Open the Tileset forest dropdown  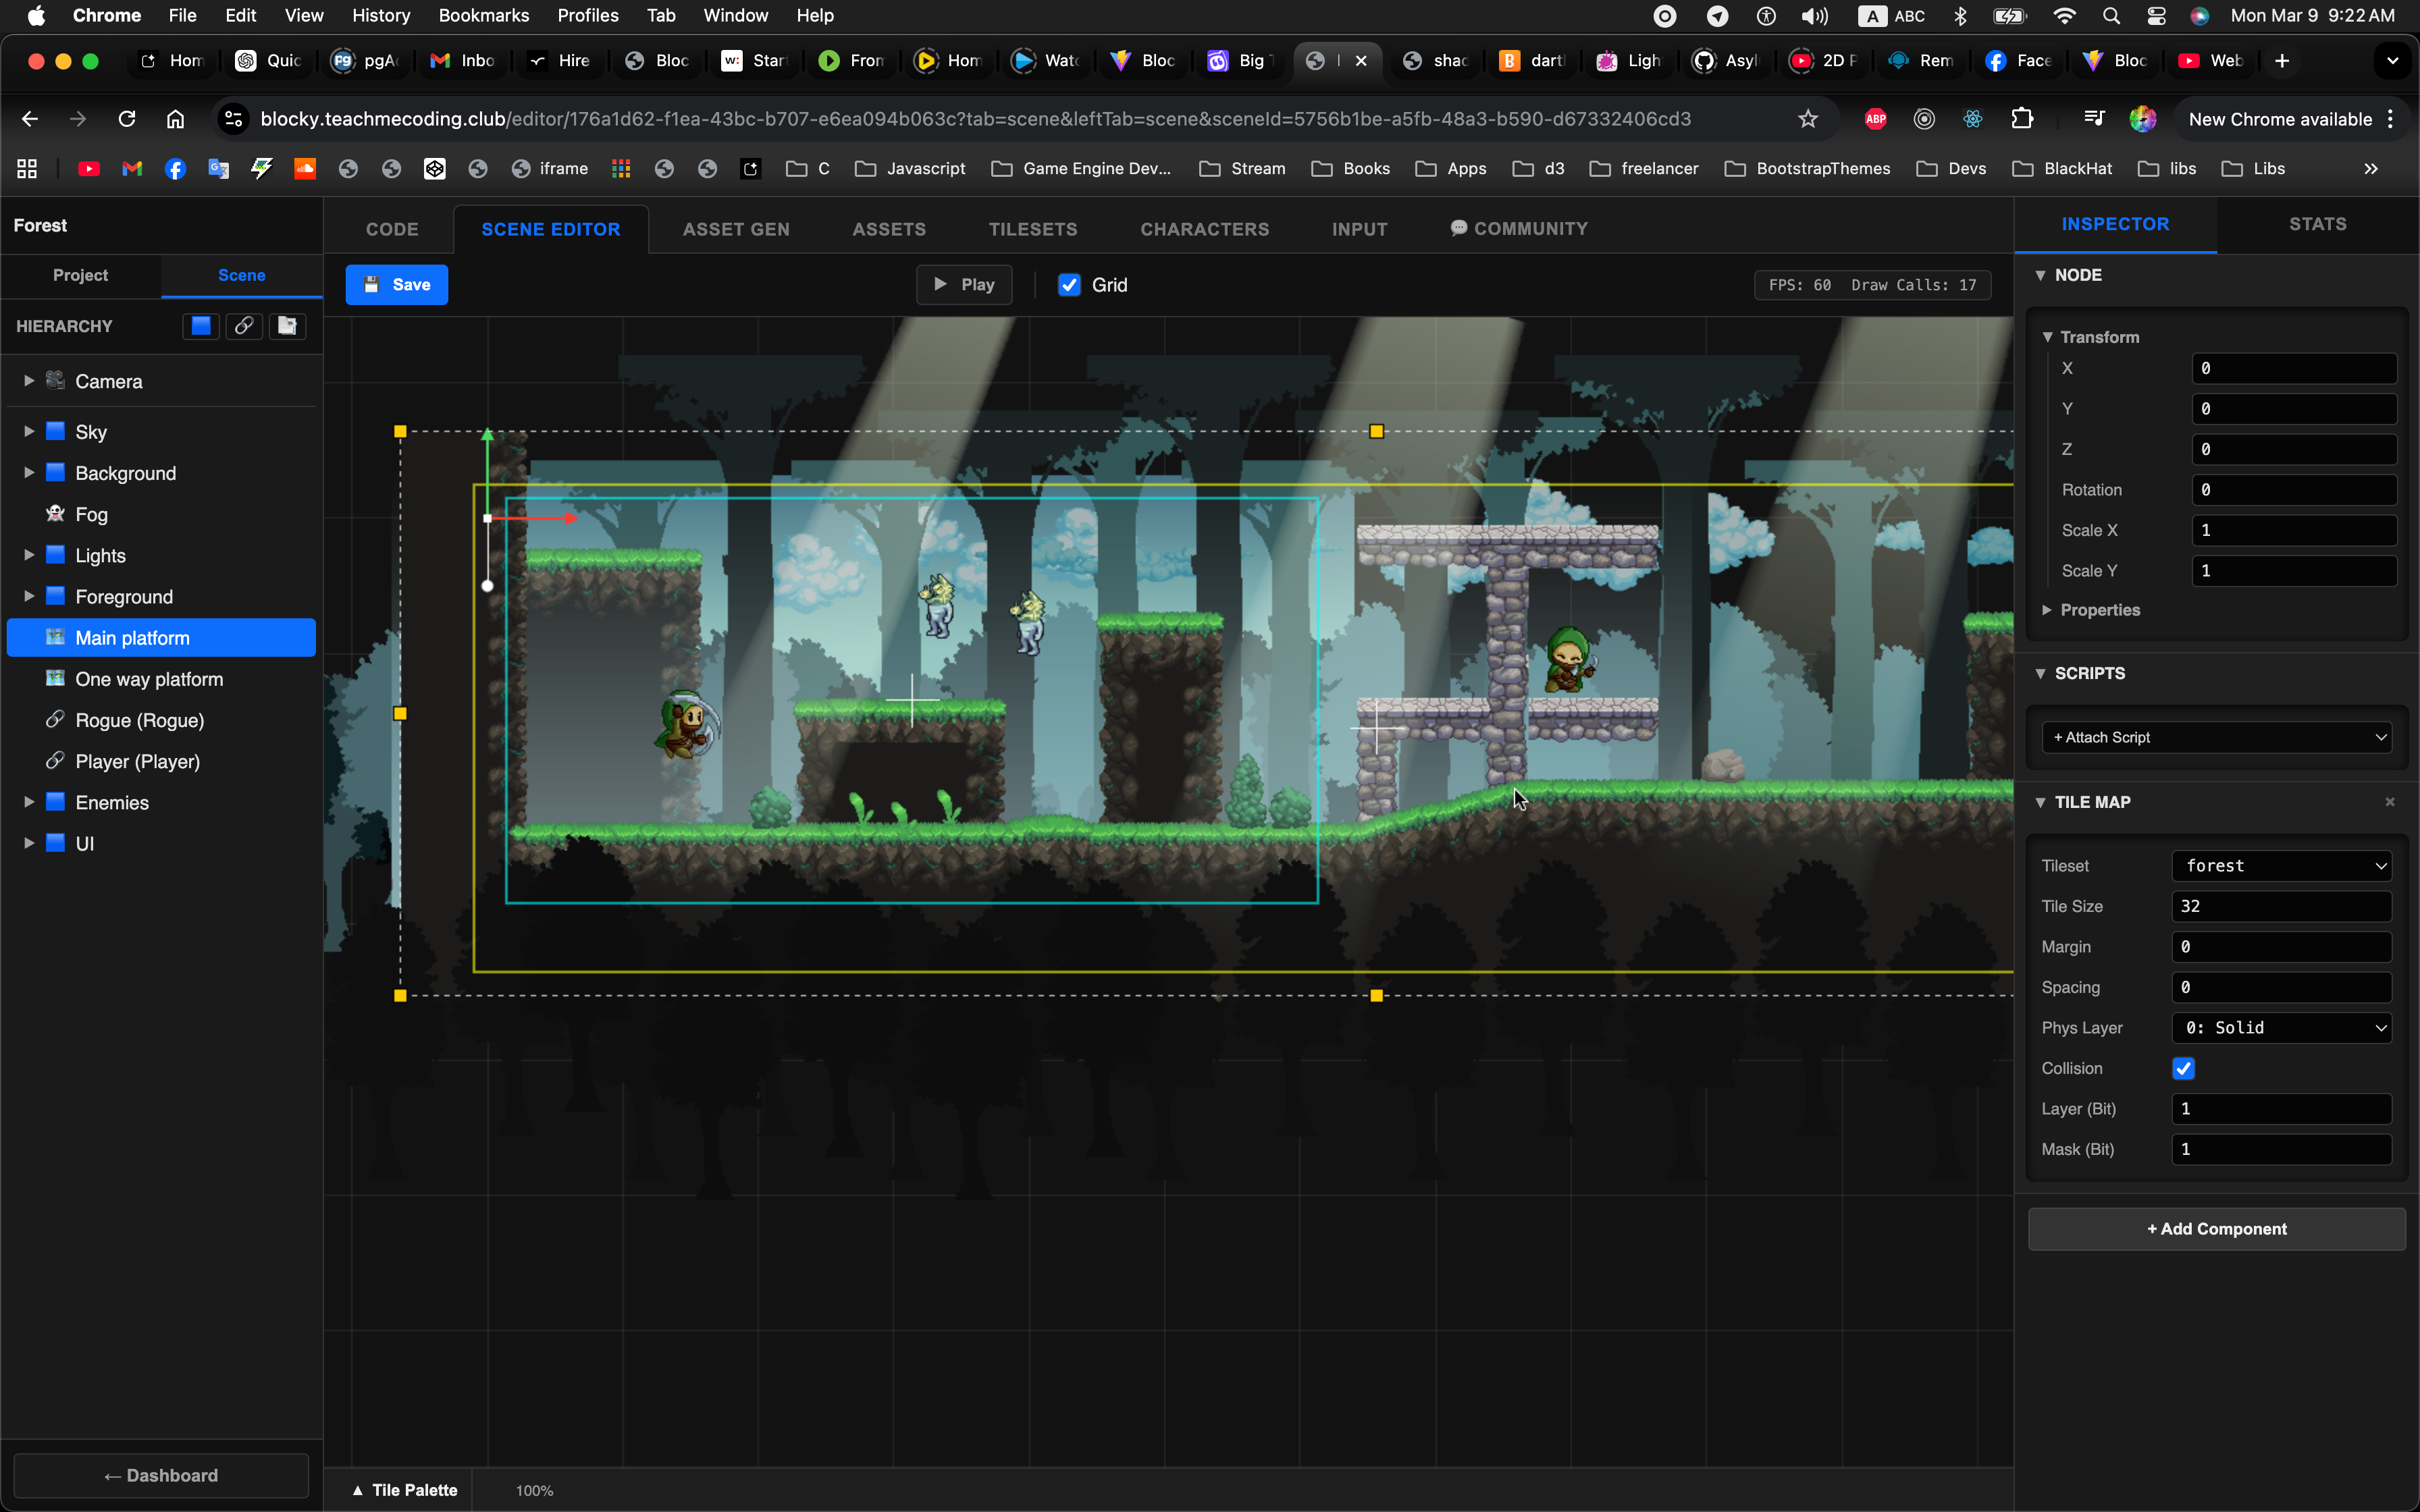coord(2281,866)
